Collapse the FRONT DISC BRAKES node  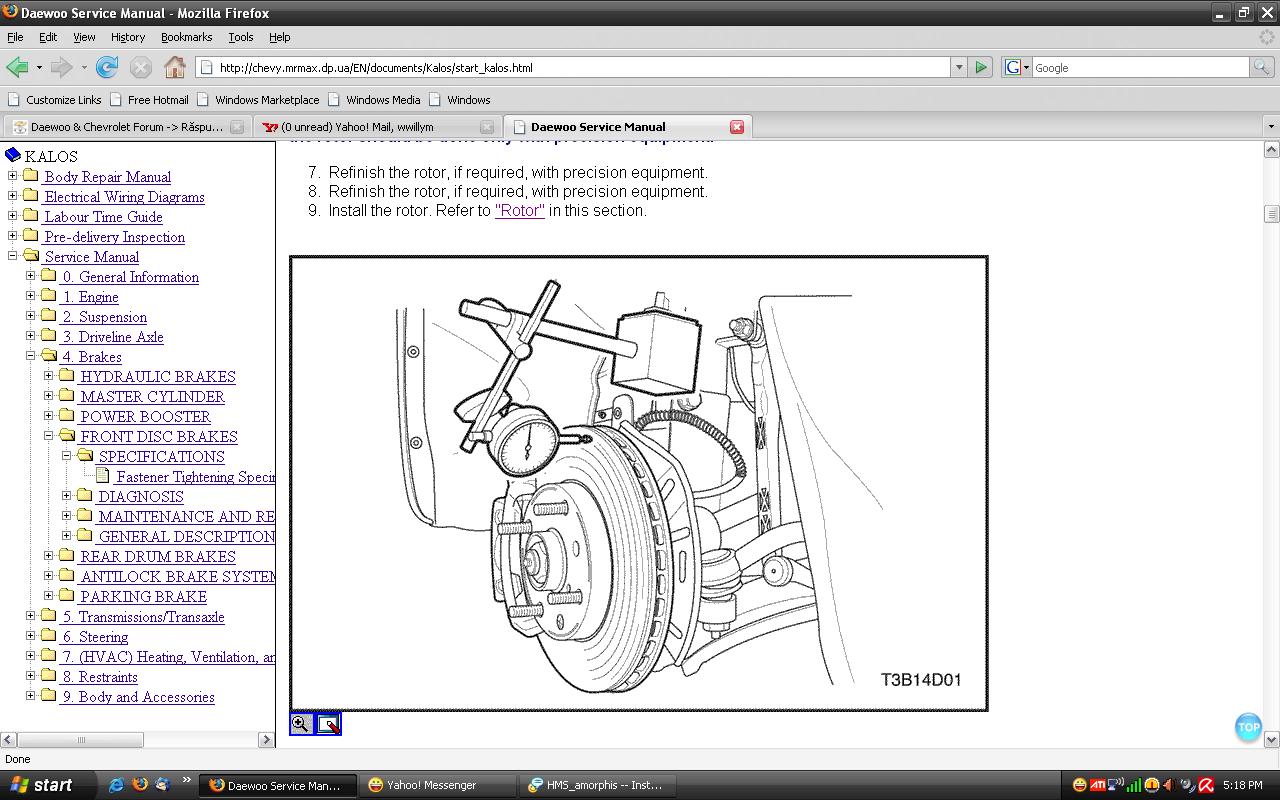pos(48,436)
